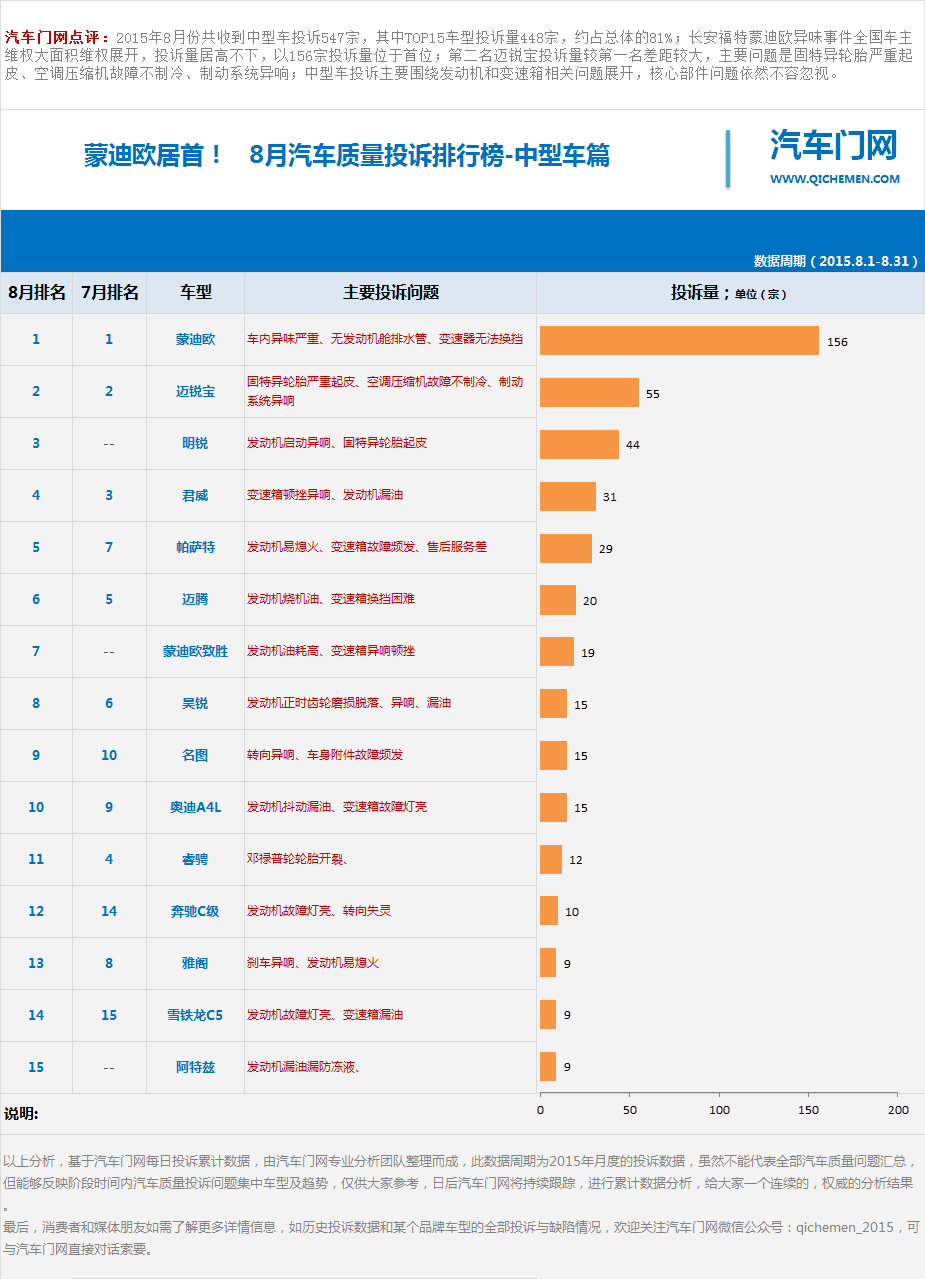
Task: Click the 200 label on the chart axis
Action: [x=899, y=1110]
